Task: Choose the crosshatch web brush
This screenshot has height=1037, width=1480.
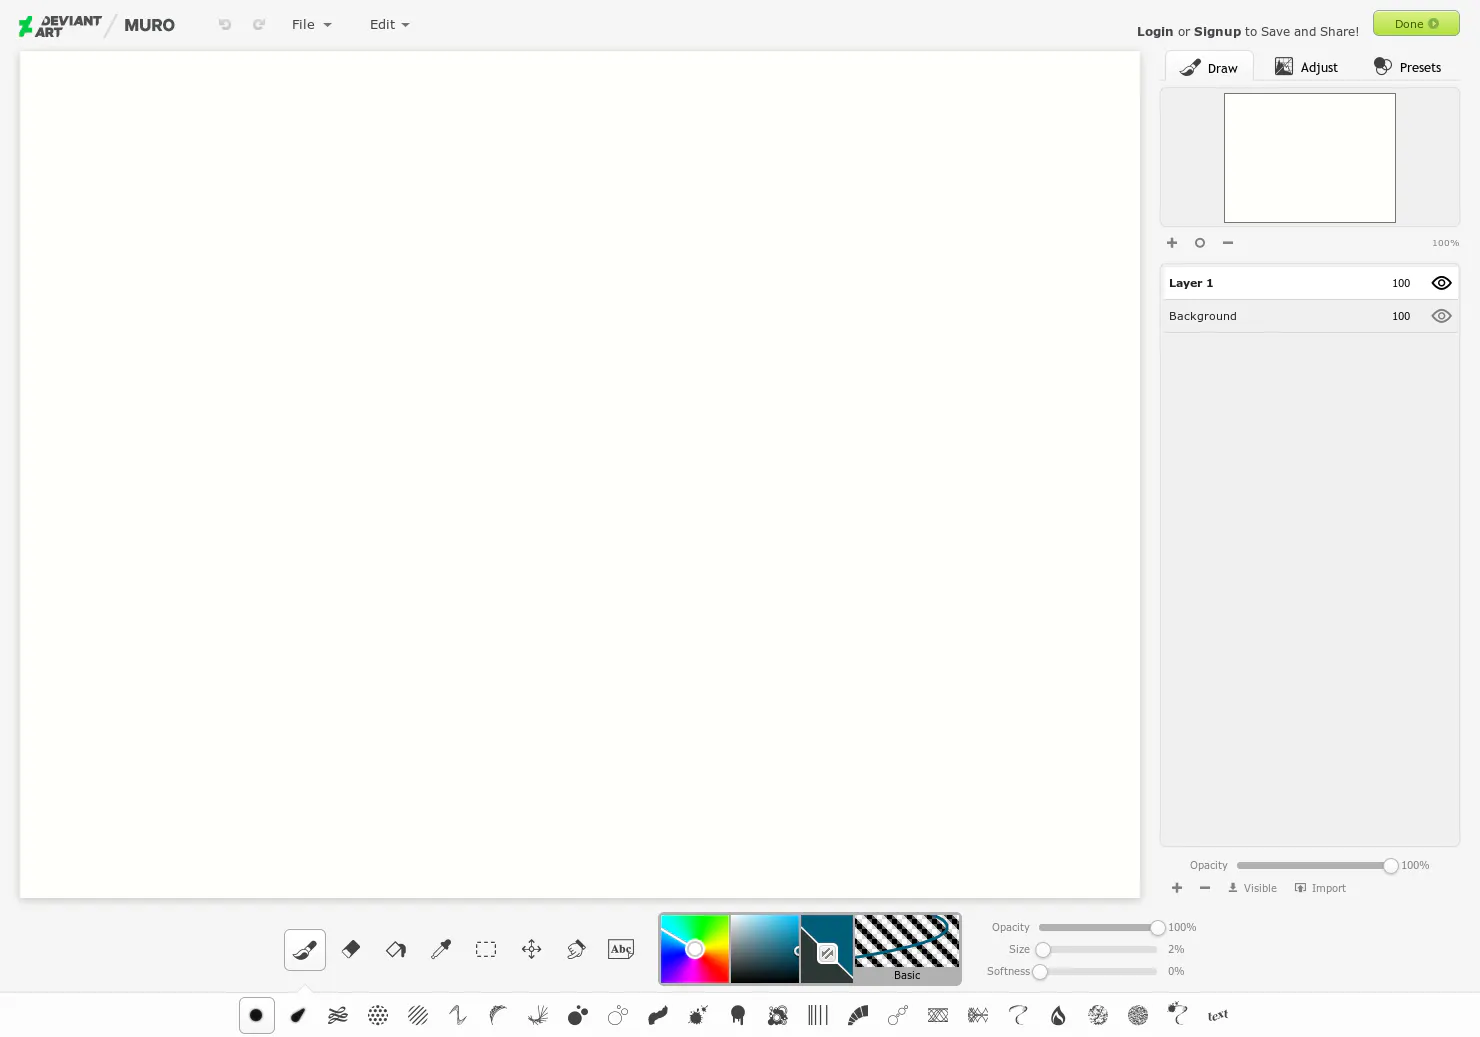Action: tap(938, 1015)
